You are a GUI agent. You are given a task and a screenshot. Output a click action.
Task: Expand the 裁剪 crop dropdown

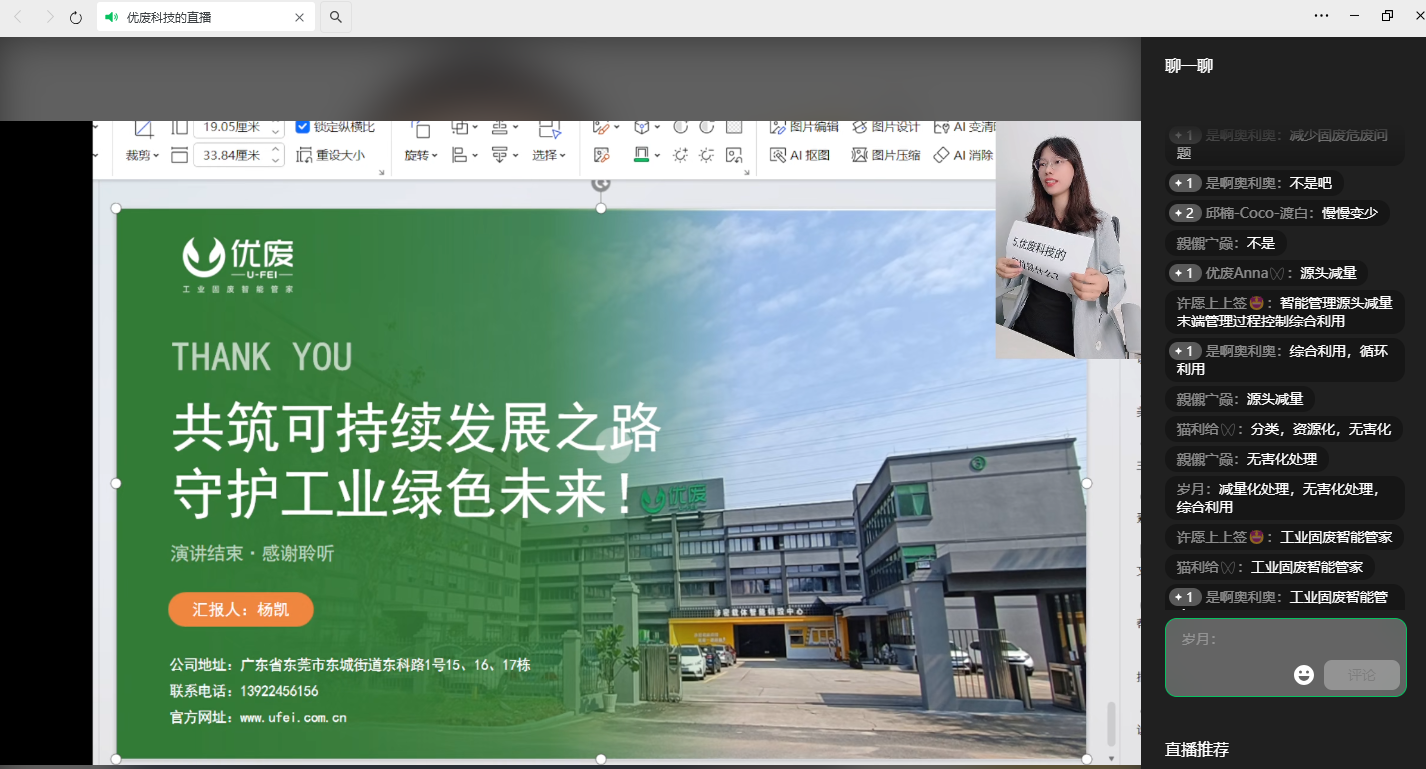pyautogui.click(x=142, y=155)
